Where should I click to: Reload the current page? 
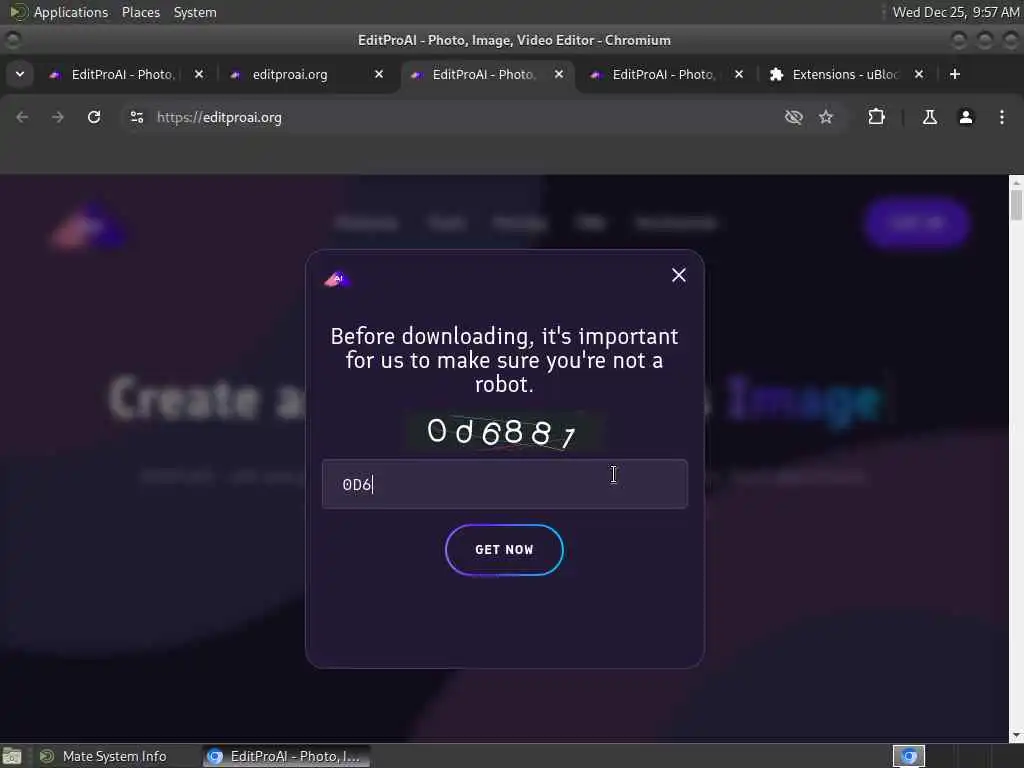[94, 117]
